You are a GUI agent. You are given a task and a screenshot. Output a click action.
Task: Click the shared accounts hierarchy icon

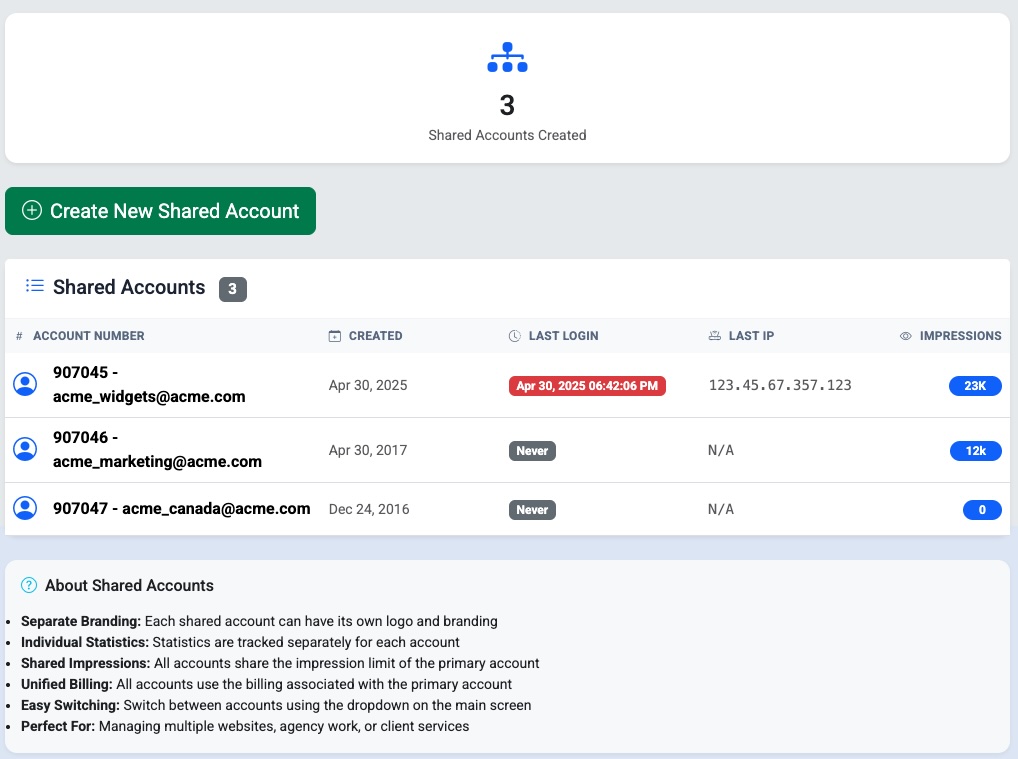pyautogui.click(x=507, y=57)
